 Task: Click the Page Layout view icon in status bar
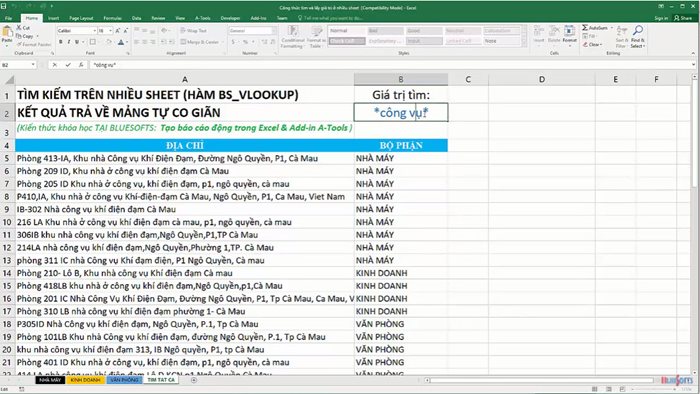point(608,390)
